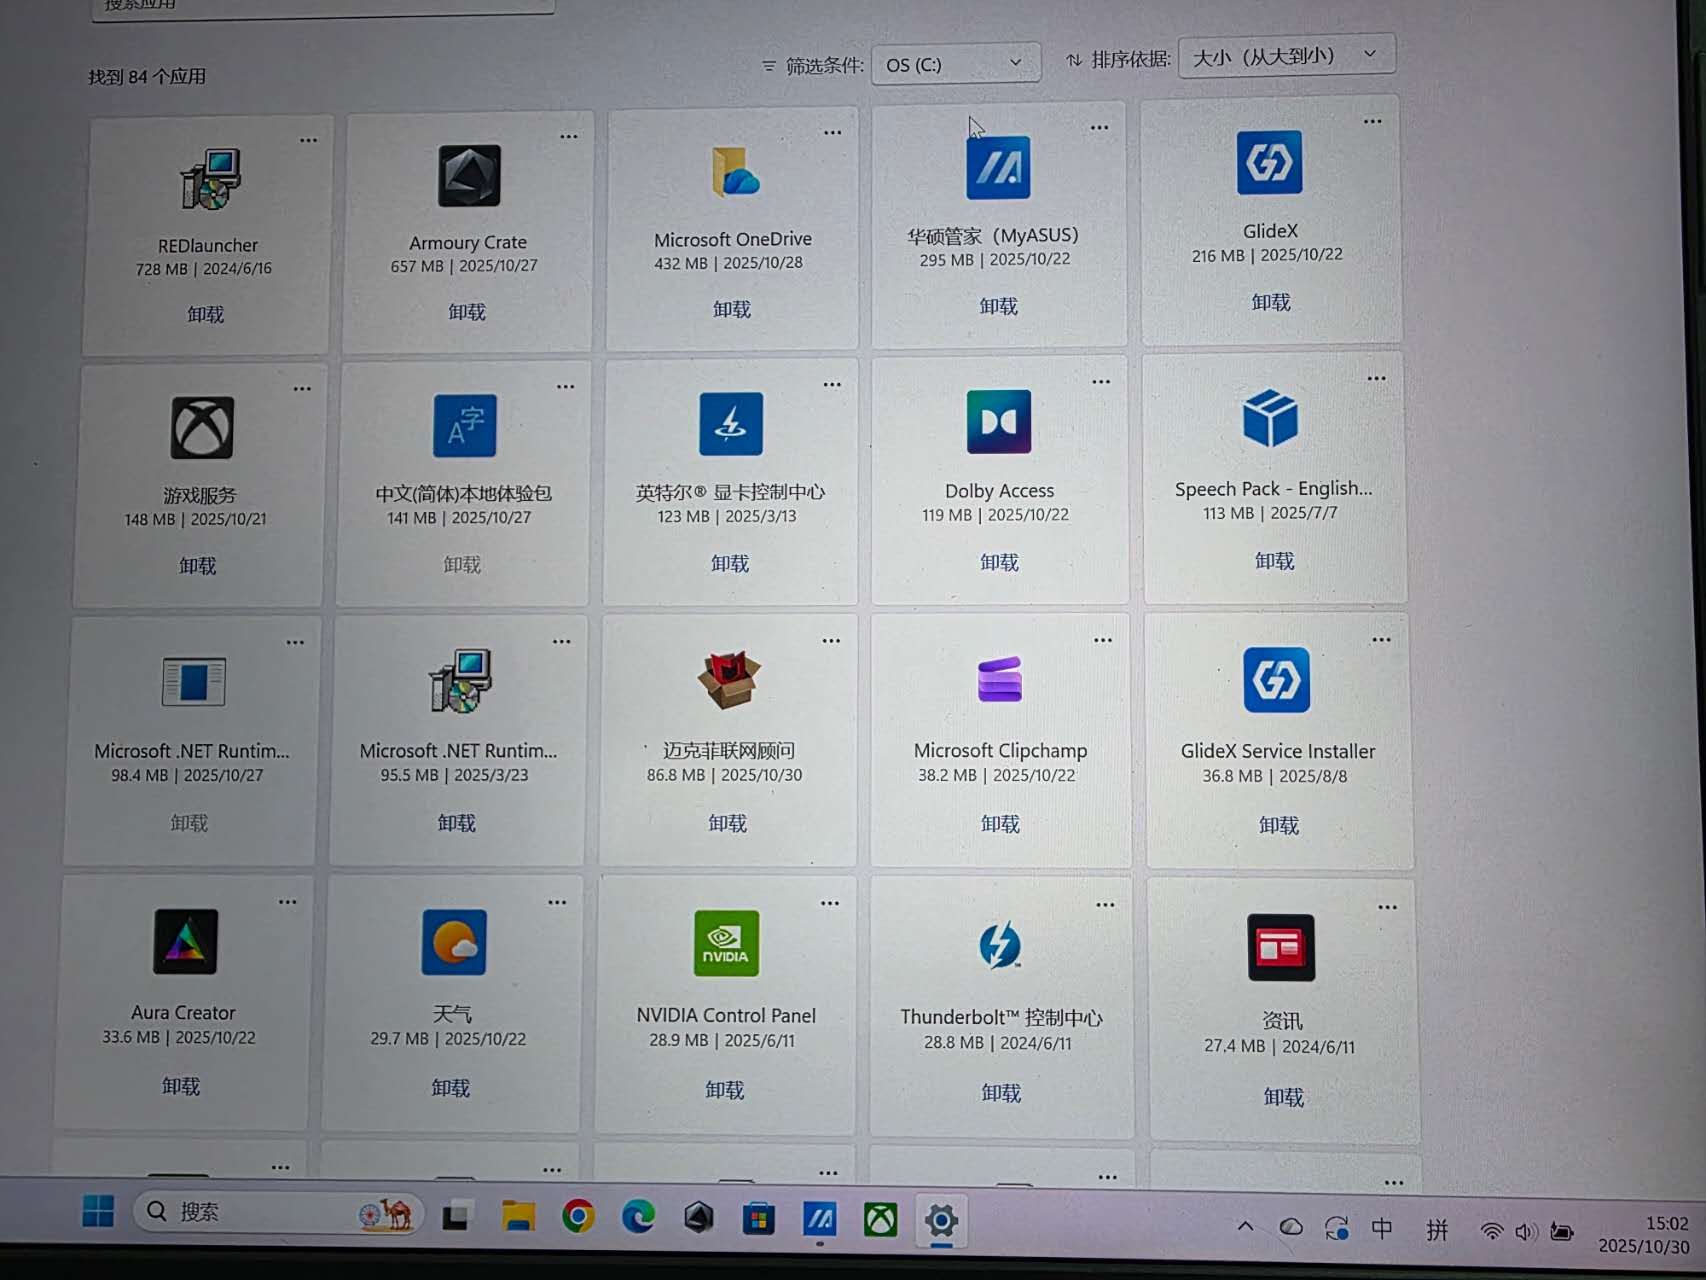Click the 中文(简体)本地体验包 icon
The image size is (1706, 1280).
tap(464, 425)
